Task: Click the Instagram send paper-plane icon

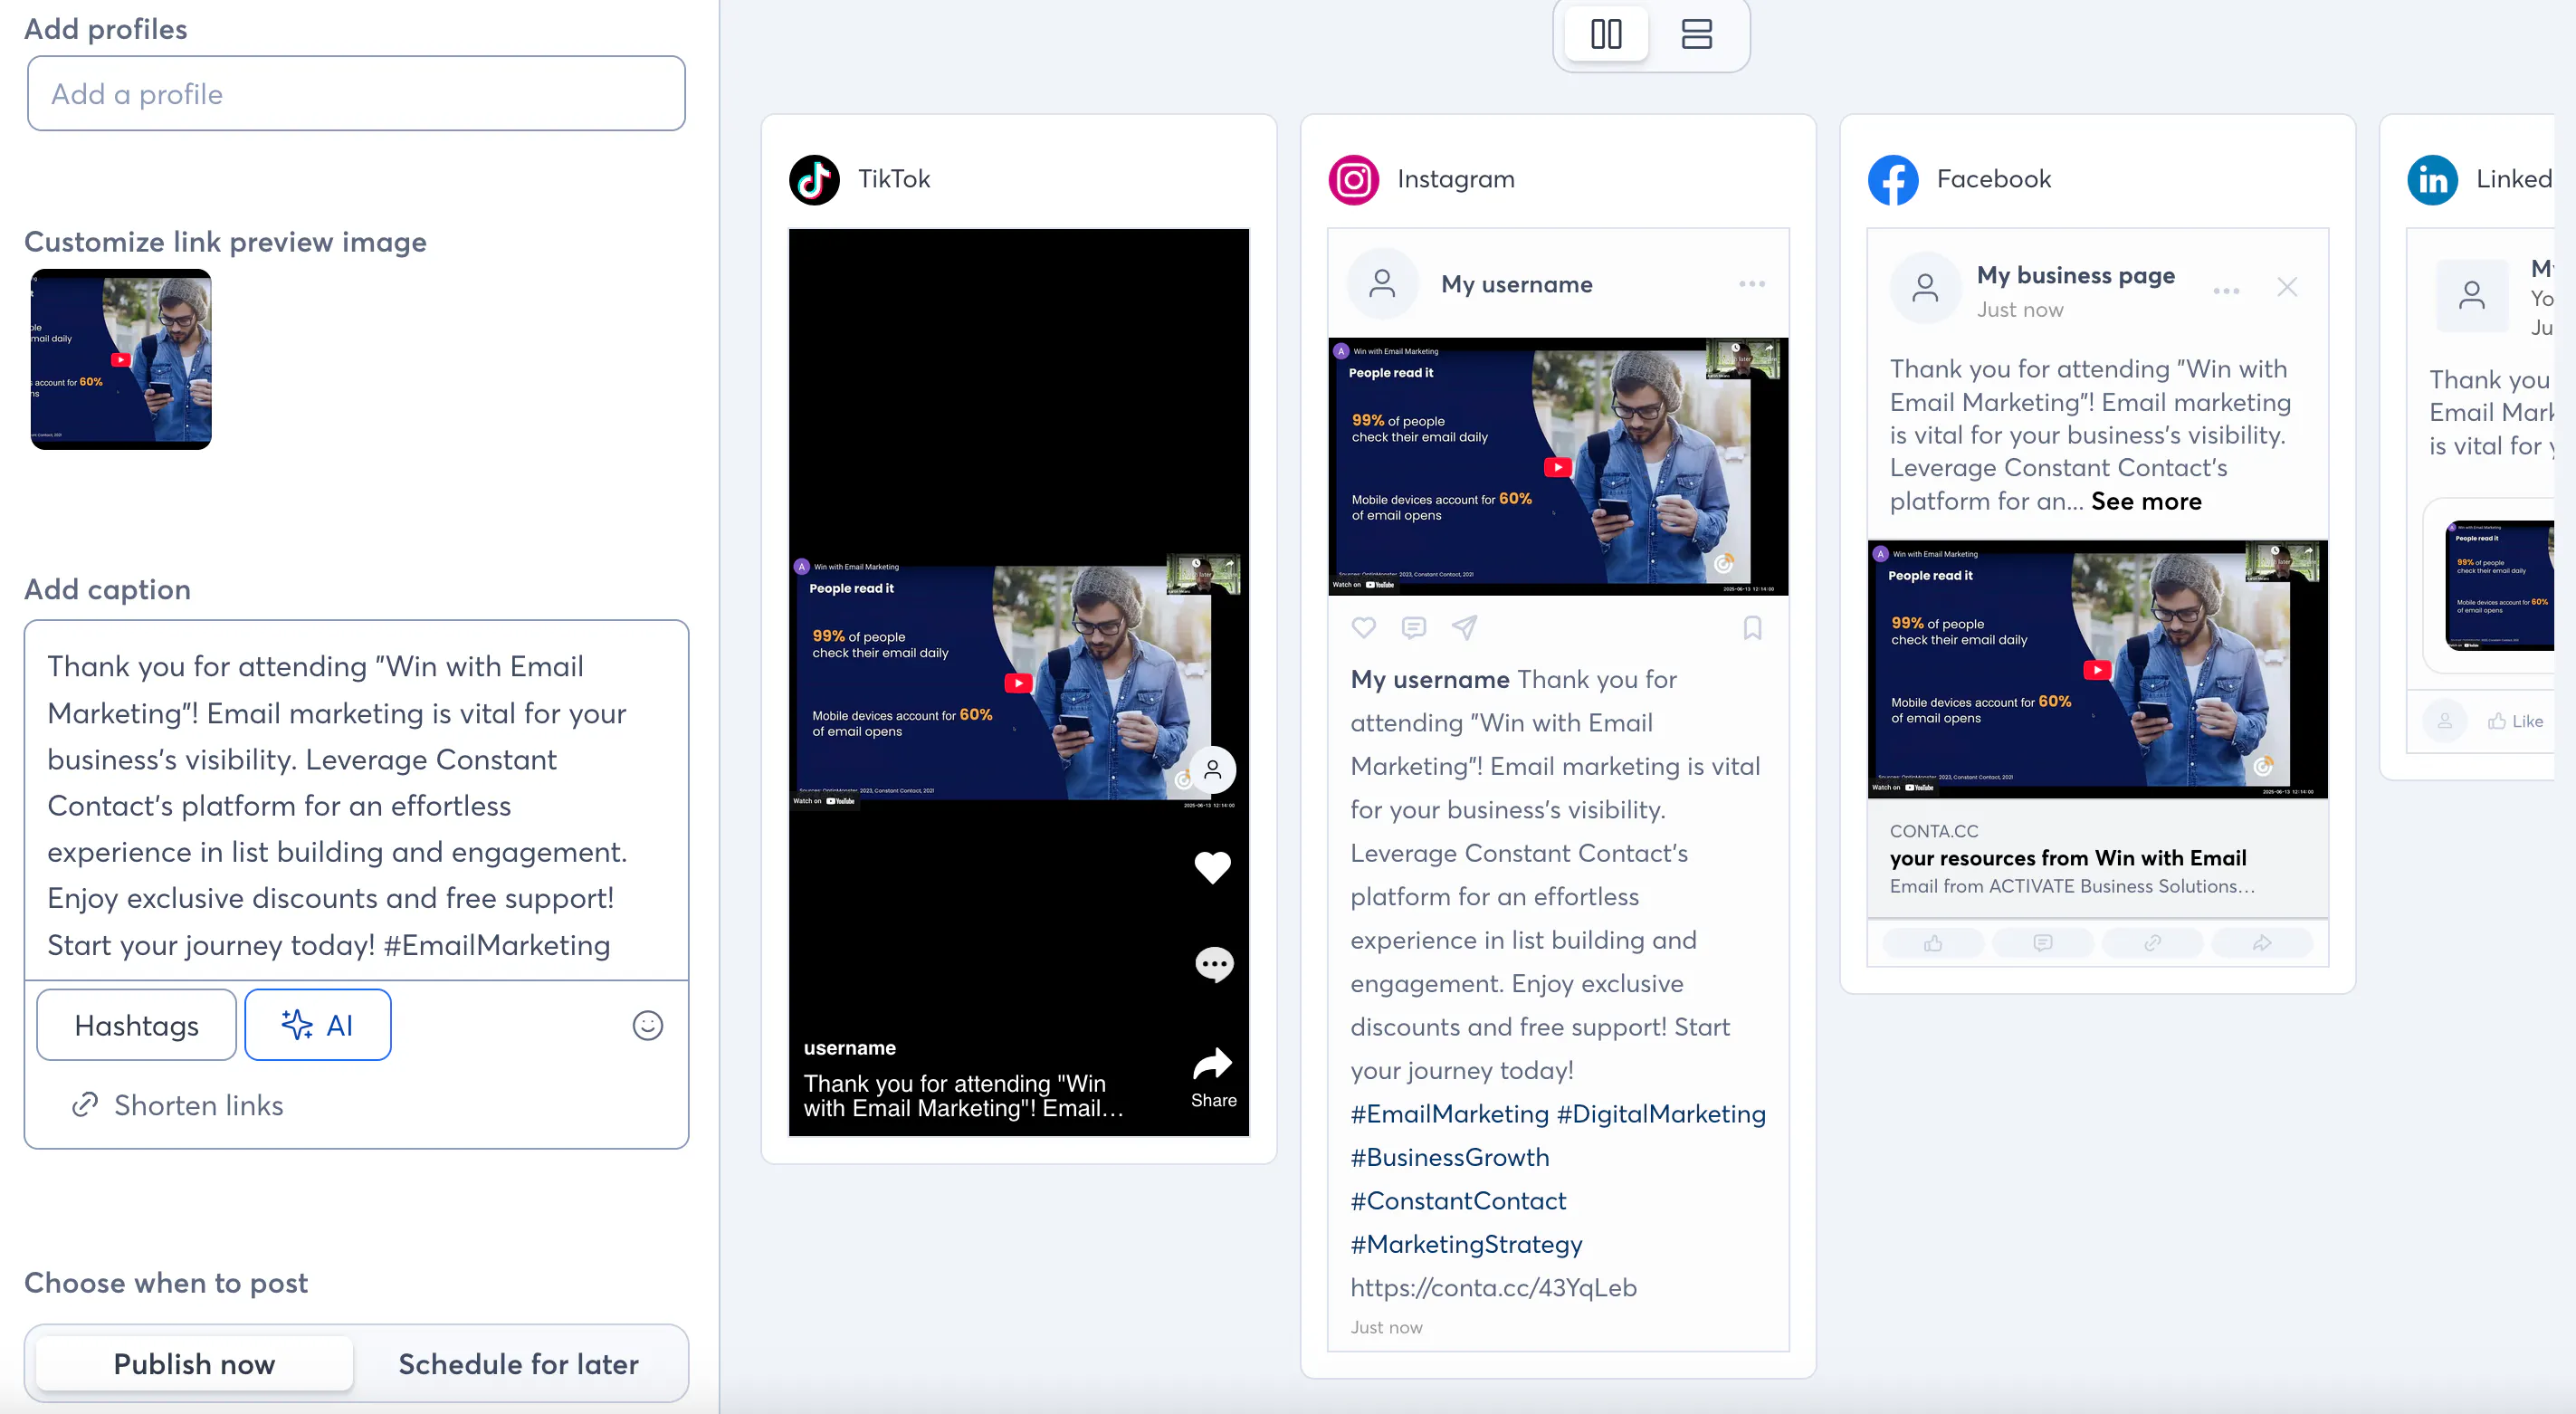Action: (x=1464, y=628)
